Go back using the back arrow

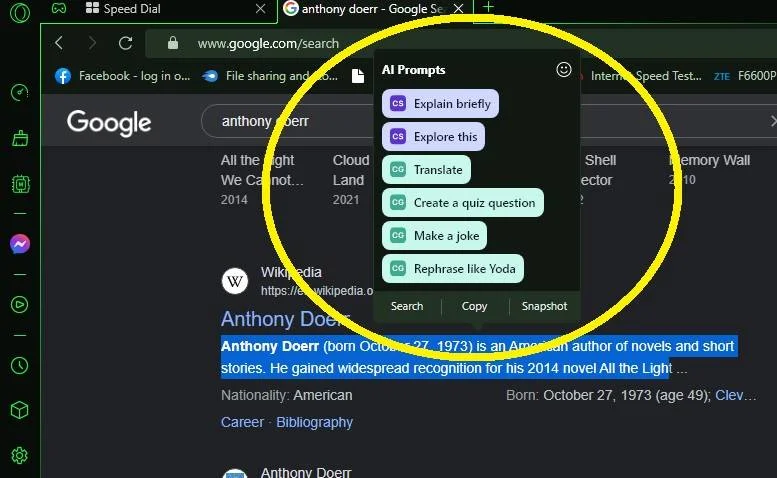(x=59, y=43)
